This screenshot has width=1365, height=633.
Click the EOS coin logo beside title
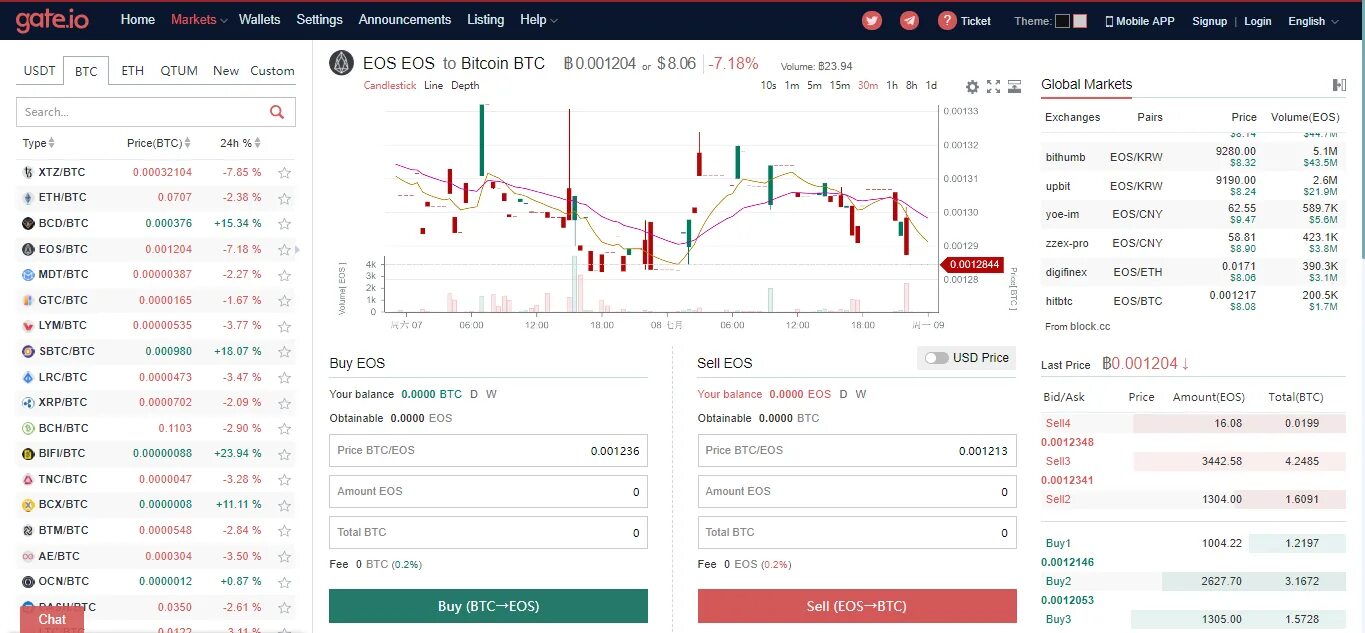tap(342, 63)
